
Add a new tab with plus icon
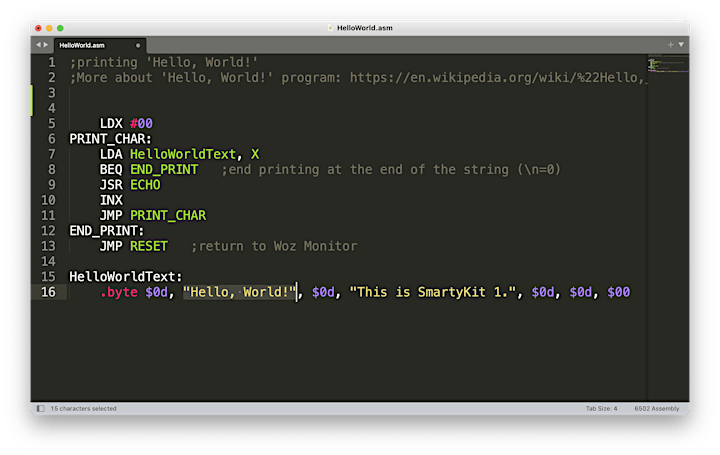coord(670,45)
